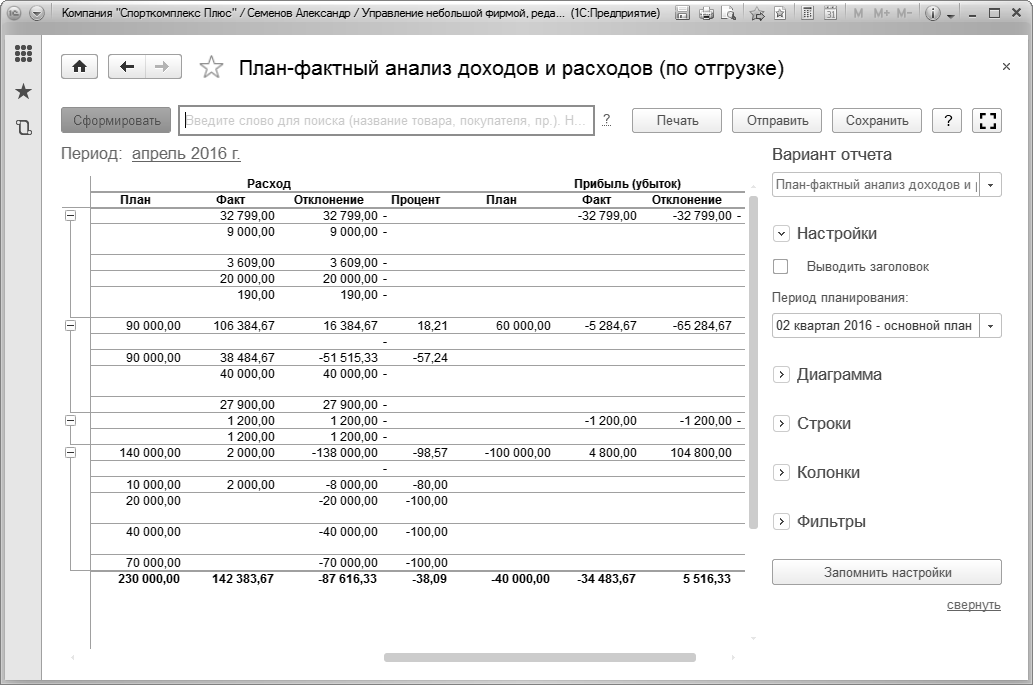Click the save icon in title bar

click(x=683, y=13)
